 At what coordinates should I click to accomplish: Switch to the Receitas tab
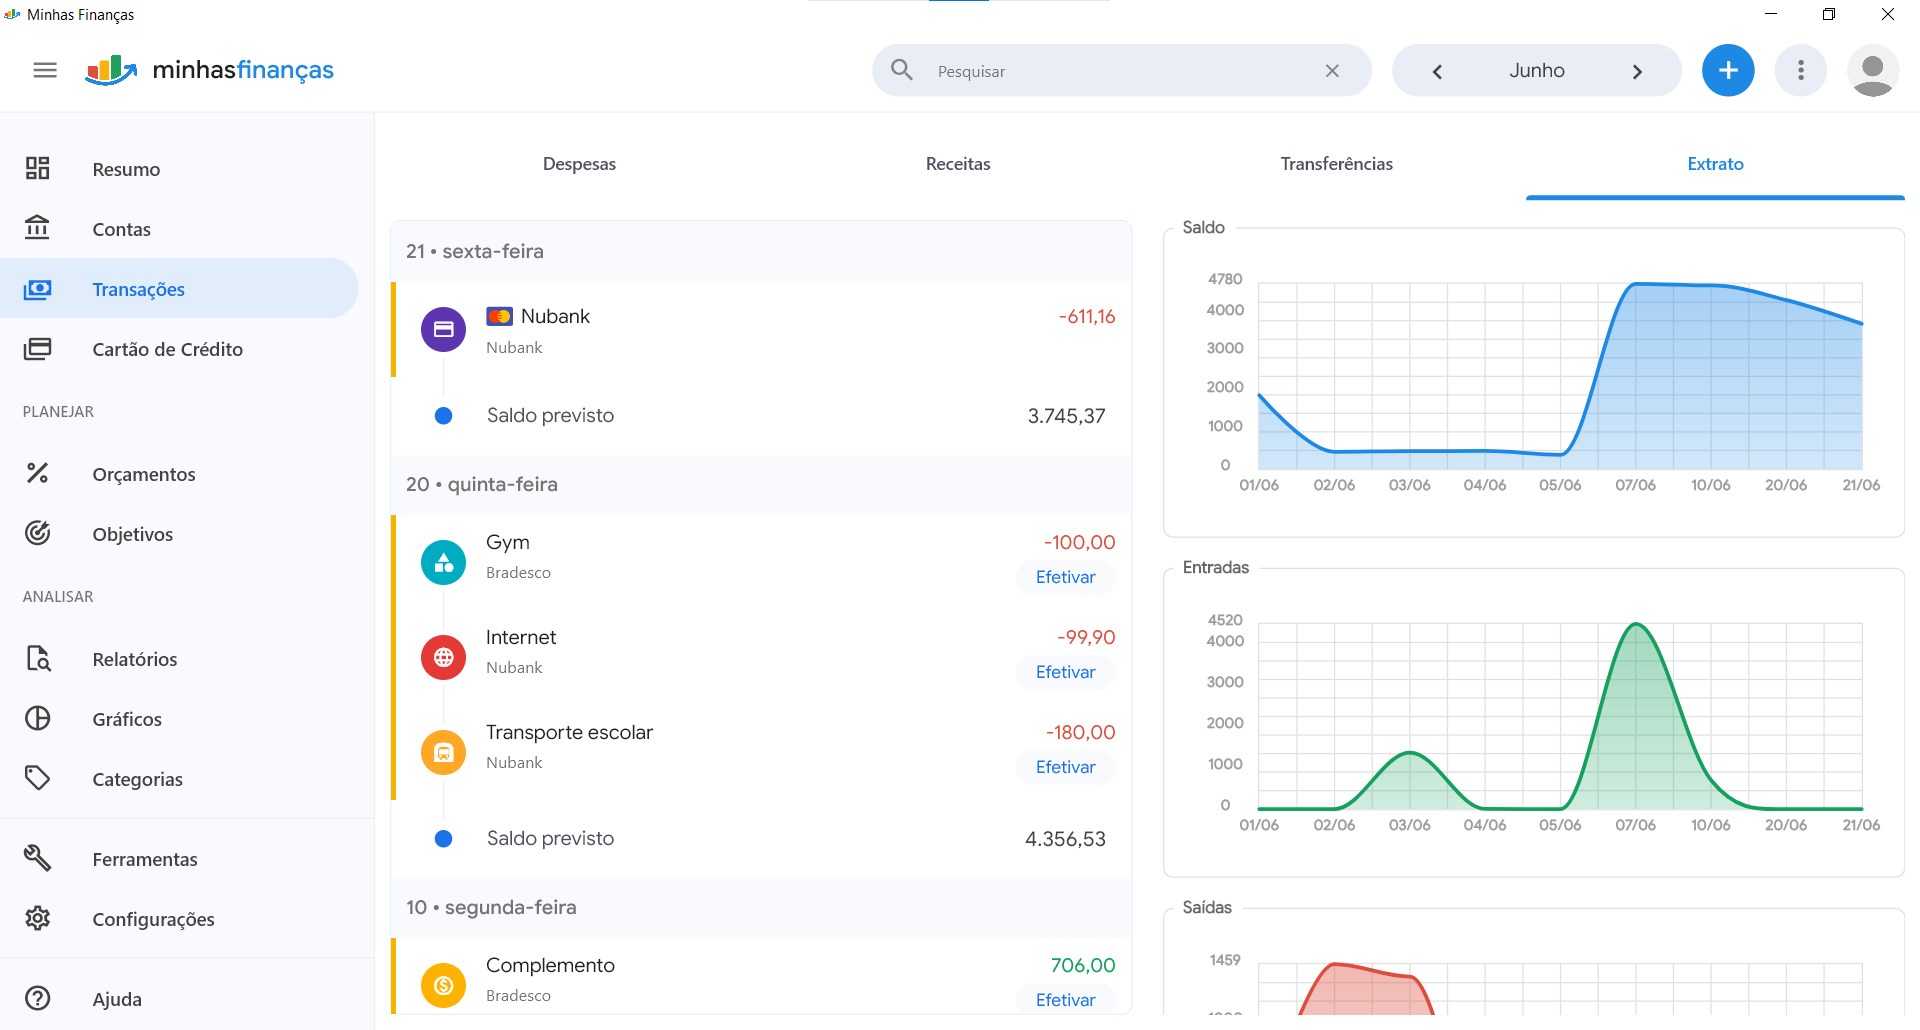click(x=958, y=164)
